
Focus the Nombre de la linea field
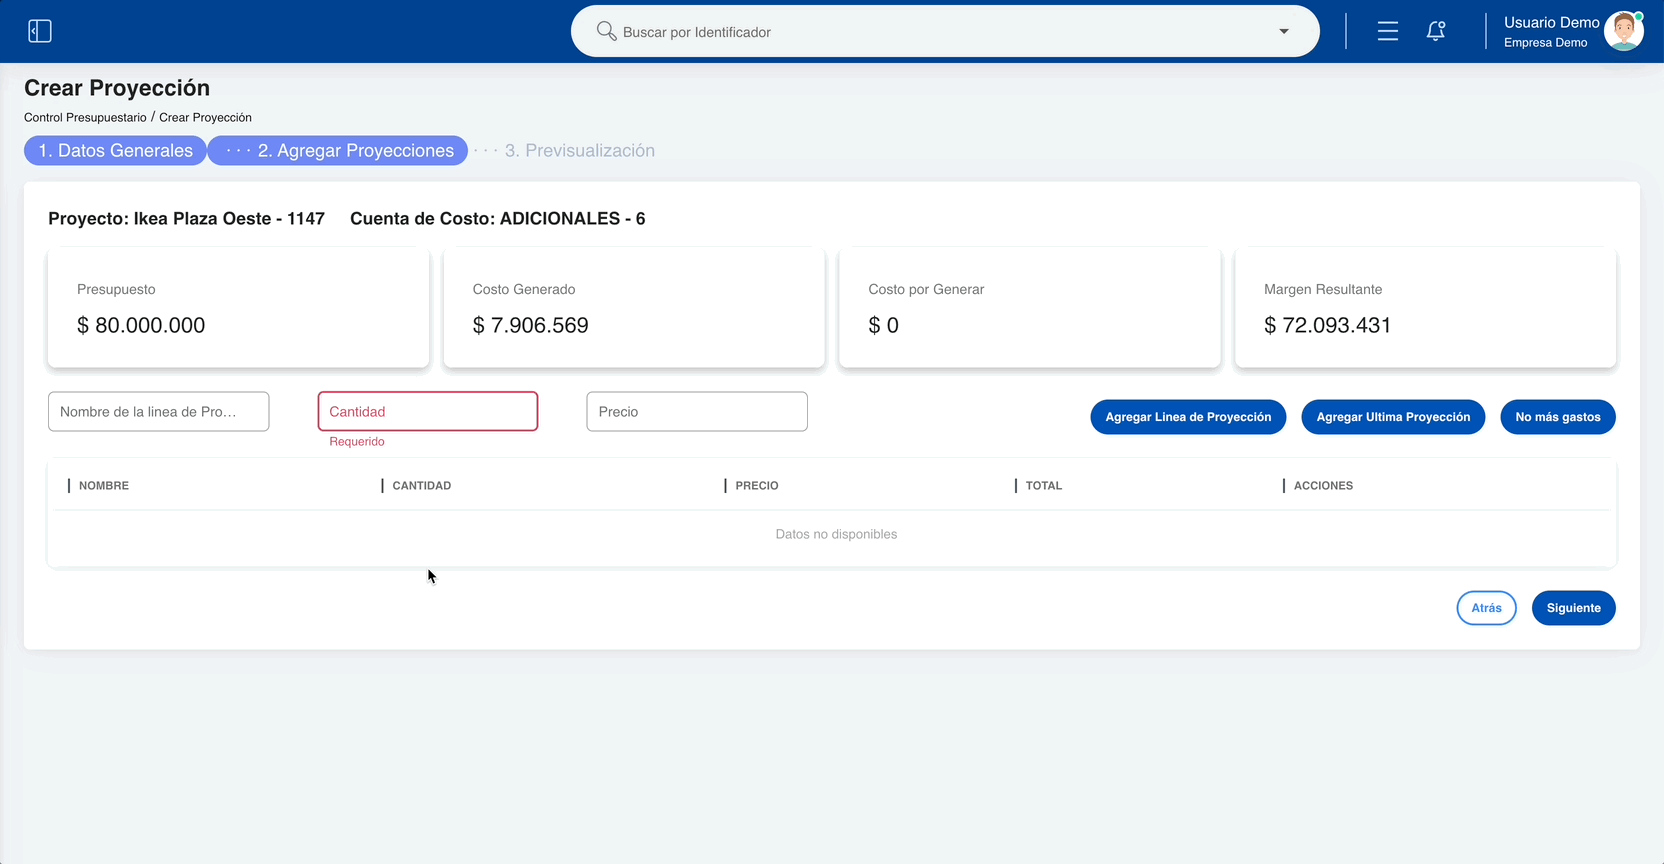pyautogui.click(x=159, y=411)
